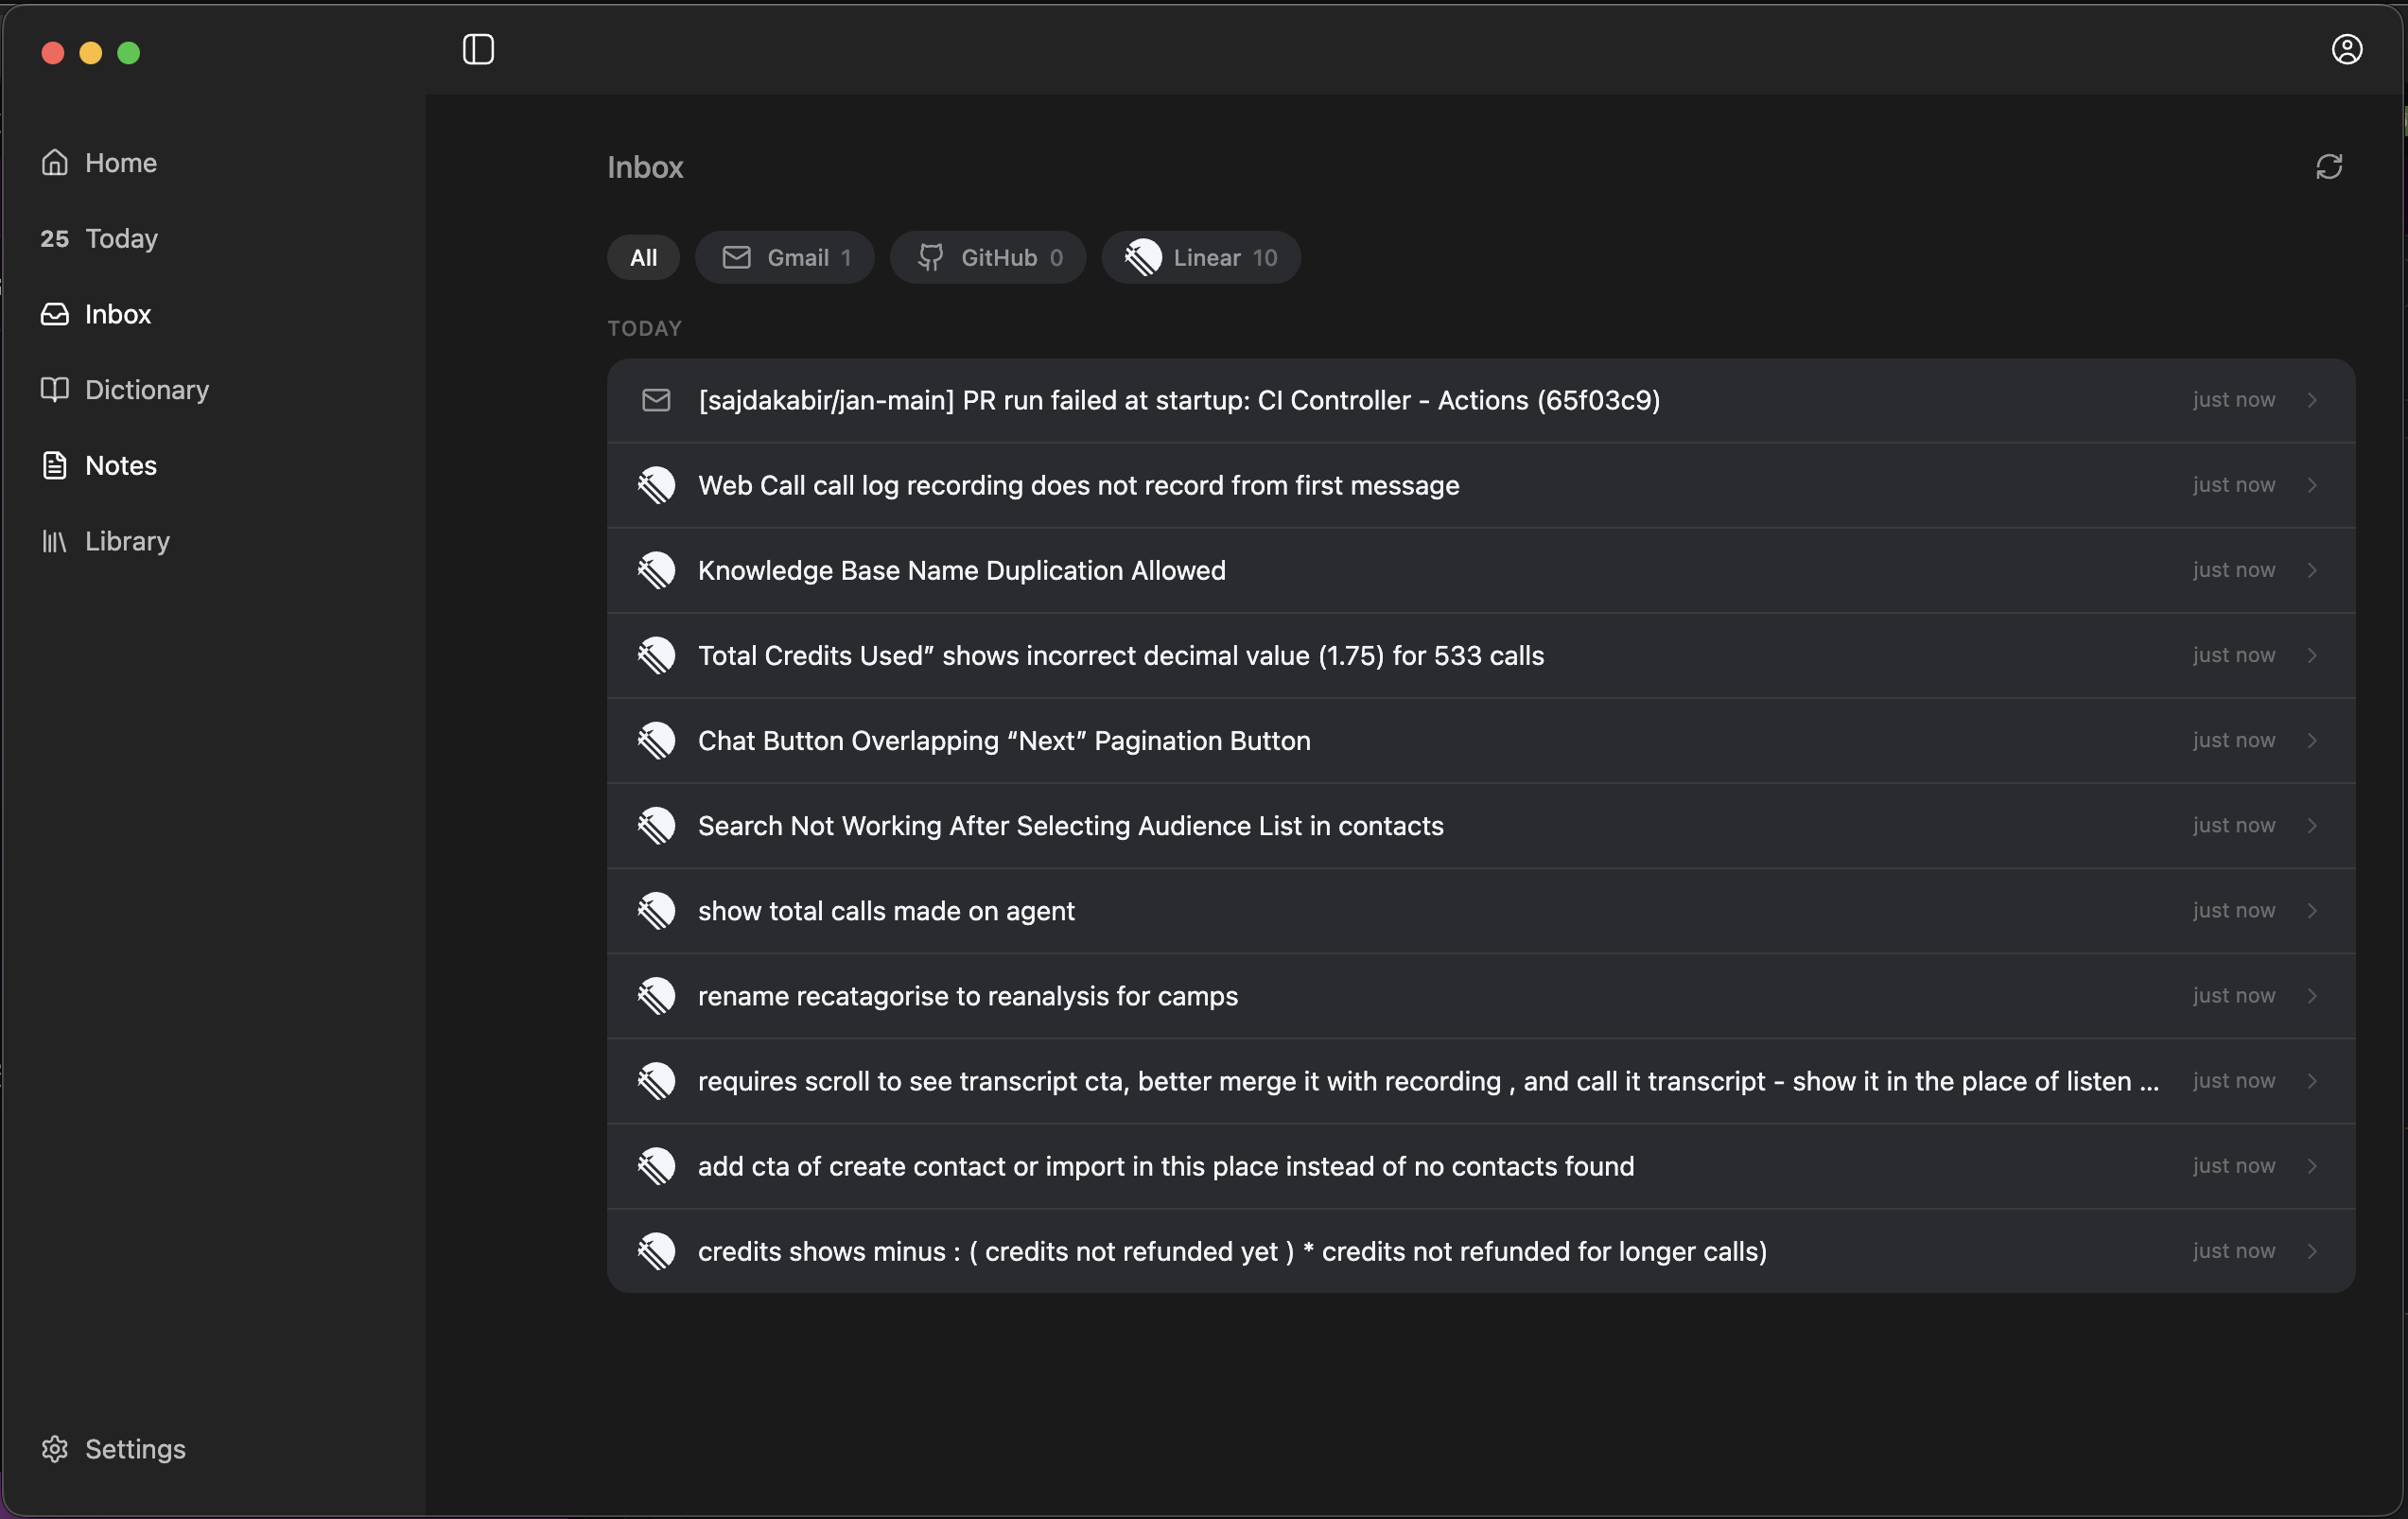Click the mail icon on PR run failed item
This screenshot has width=2408, height=1519.
pyautogui.click(x=656, y=400)
